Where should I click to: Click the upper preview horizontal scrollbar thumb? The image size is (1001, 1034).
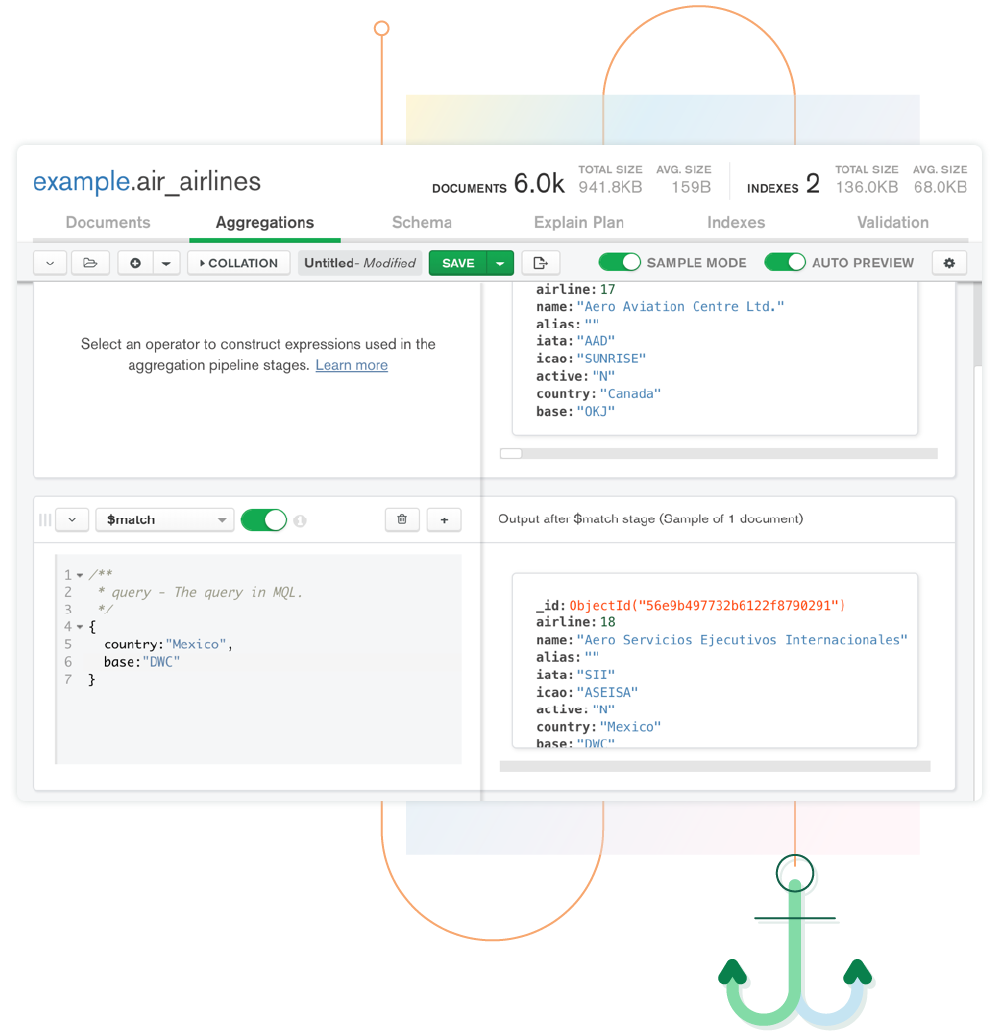coord(511,454)
